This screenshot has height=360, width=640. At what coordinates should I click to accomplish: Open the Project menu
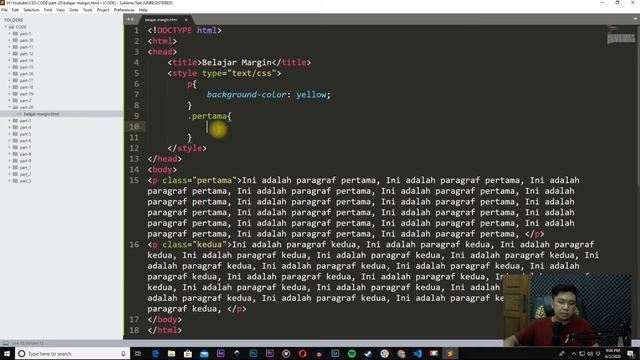(x=103, y=10)
